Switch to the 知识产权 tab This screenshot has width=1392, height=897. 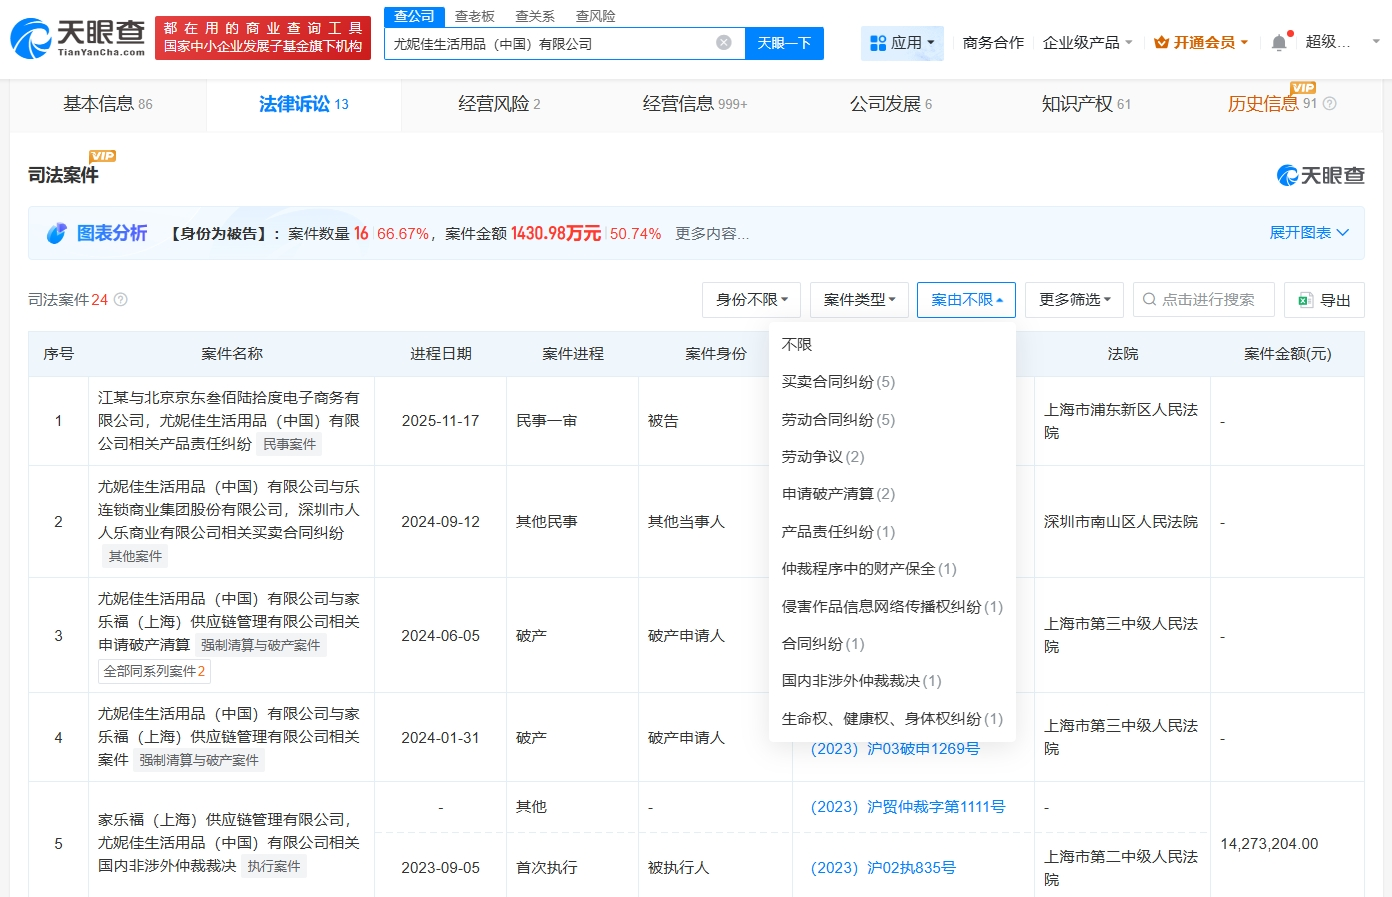coord(1085,104)
